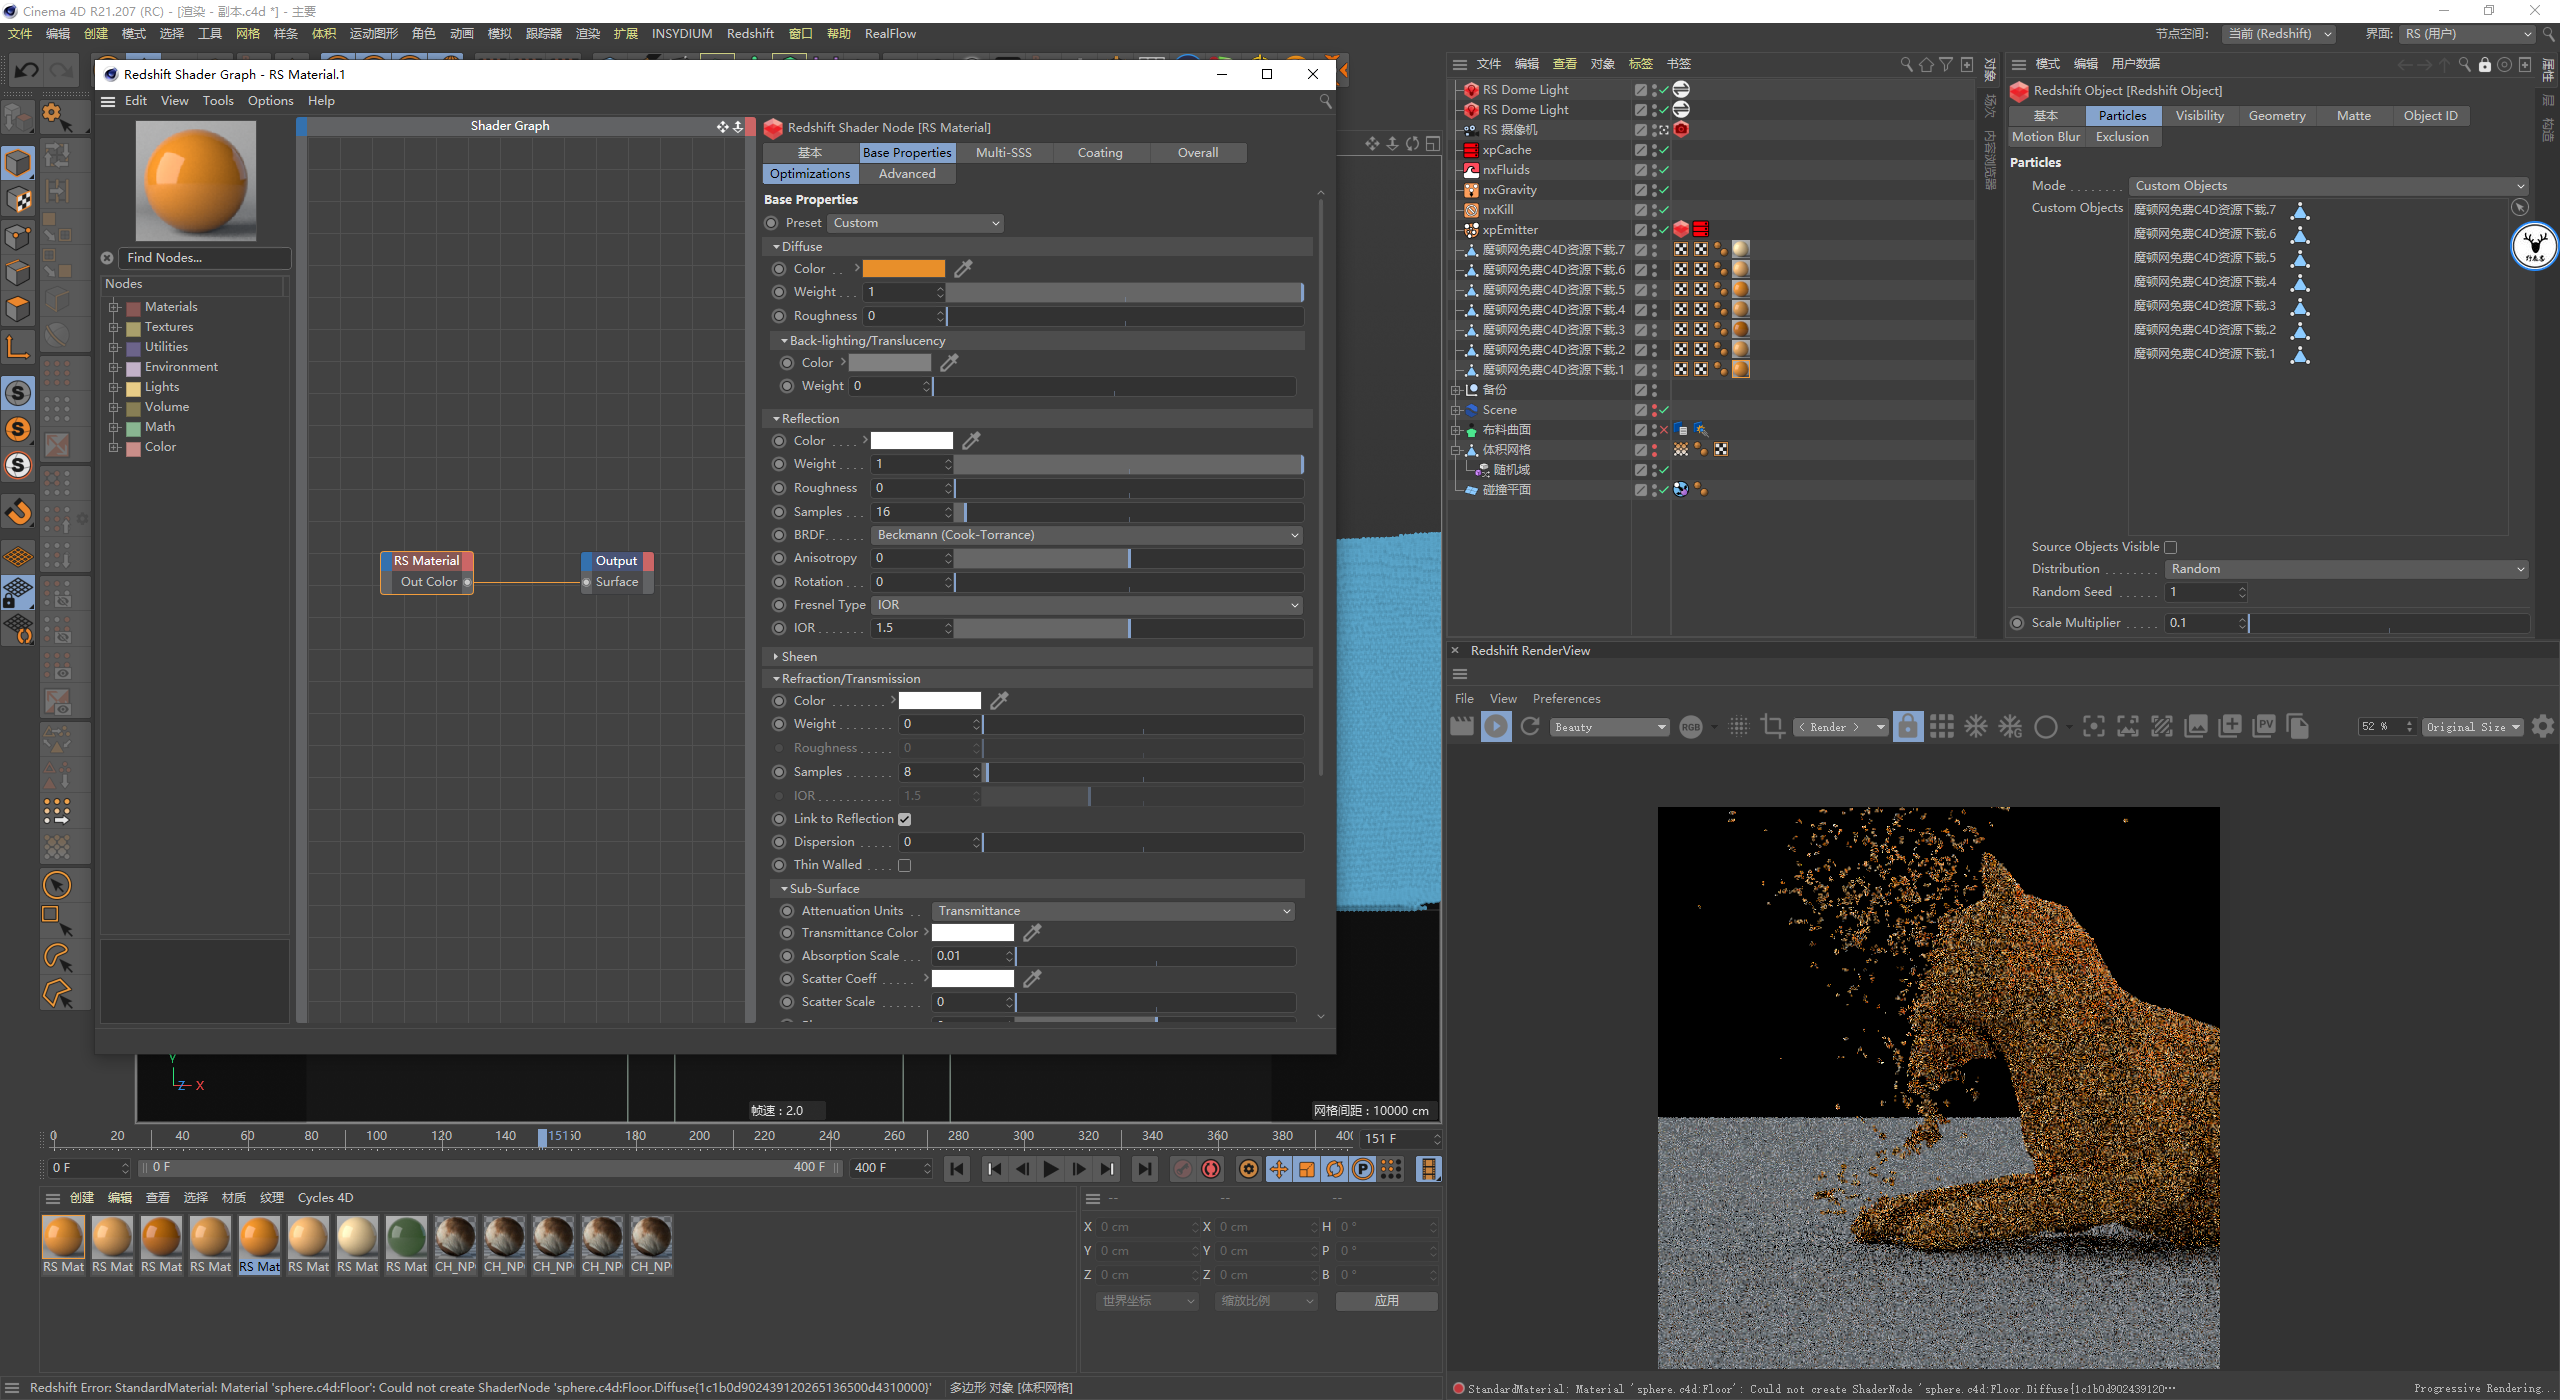Viewport: 2560px width, 1400px height.
Task: Open the Distribution Random dropdown
Action: 2346,569
